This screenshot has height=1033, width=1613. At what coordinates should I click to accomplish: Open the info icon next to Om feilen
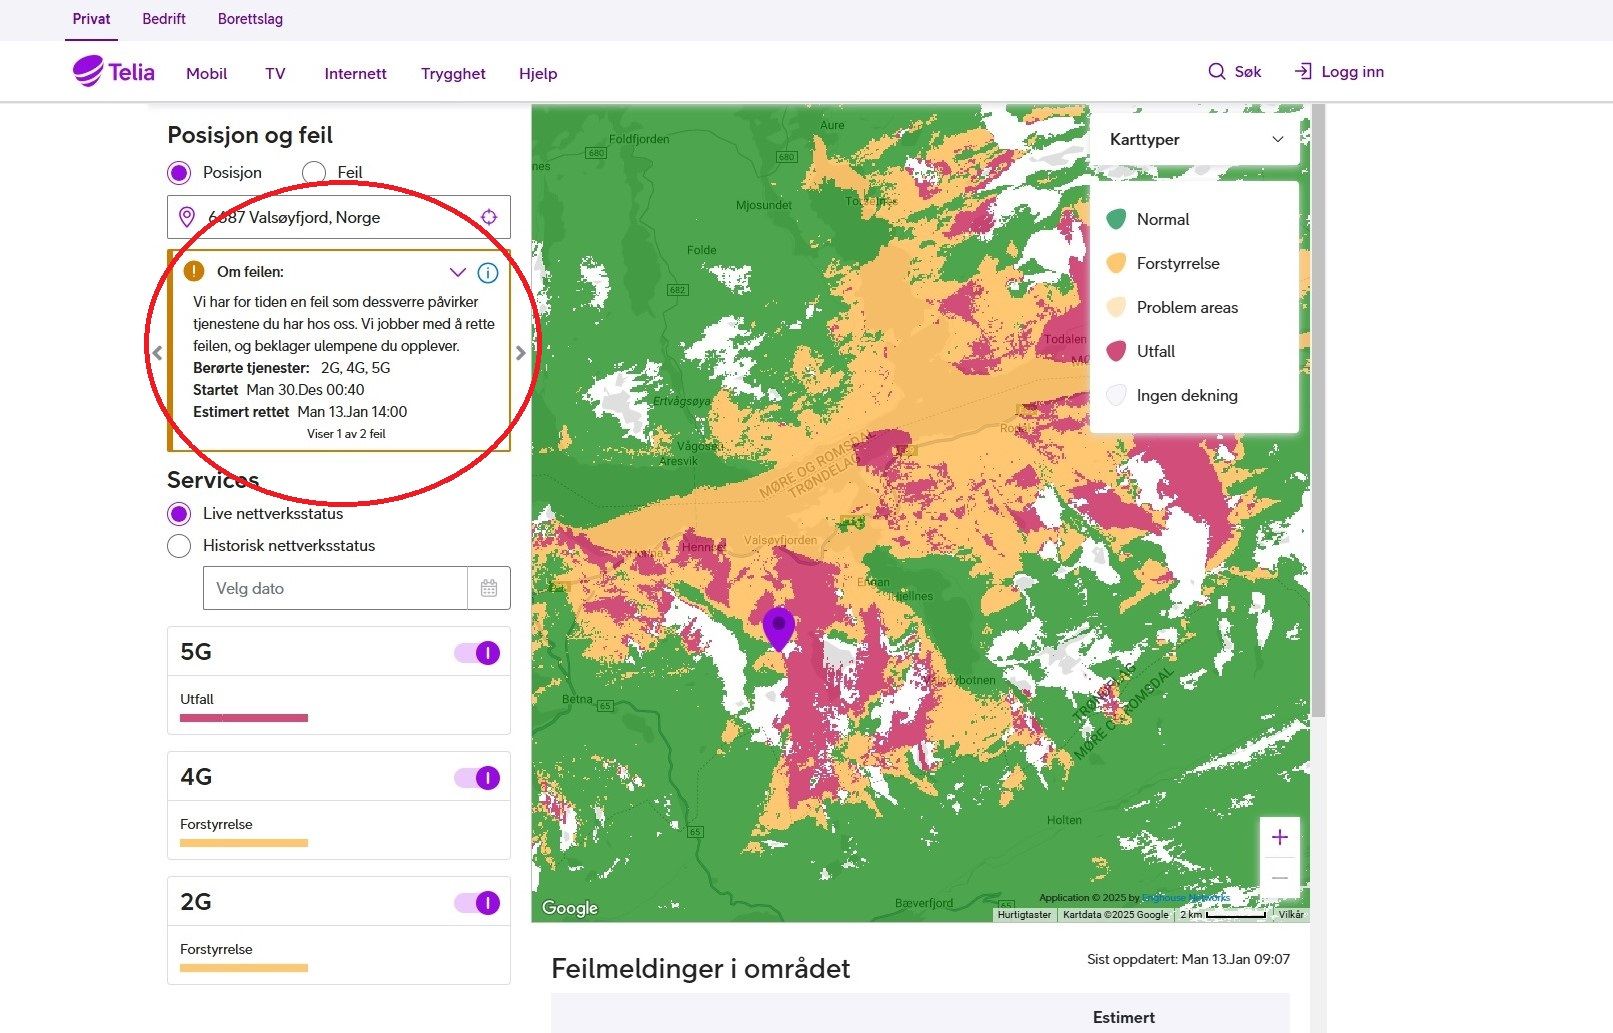[x=487, y=272]
